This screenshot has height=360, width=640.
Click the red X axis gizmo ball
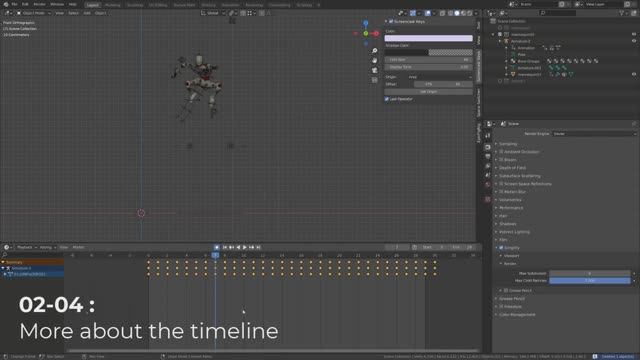click(x=376, y=33)
